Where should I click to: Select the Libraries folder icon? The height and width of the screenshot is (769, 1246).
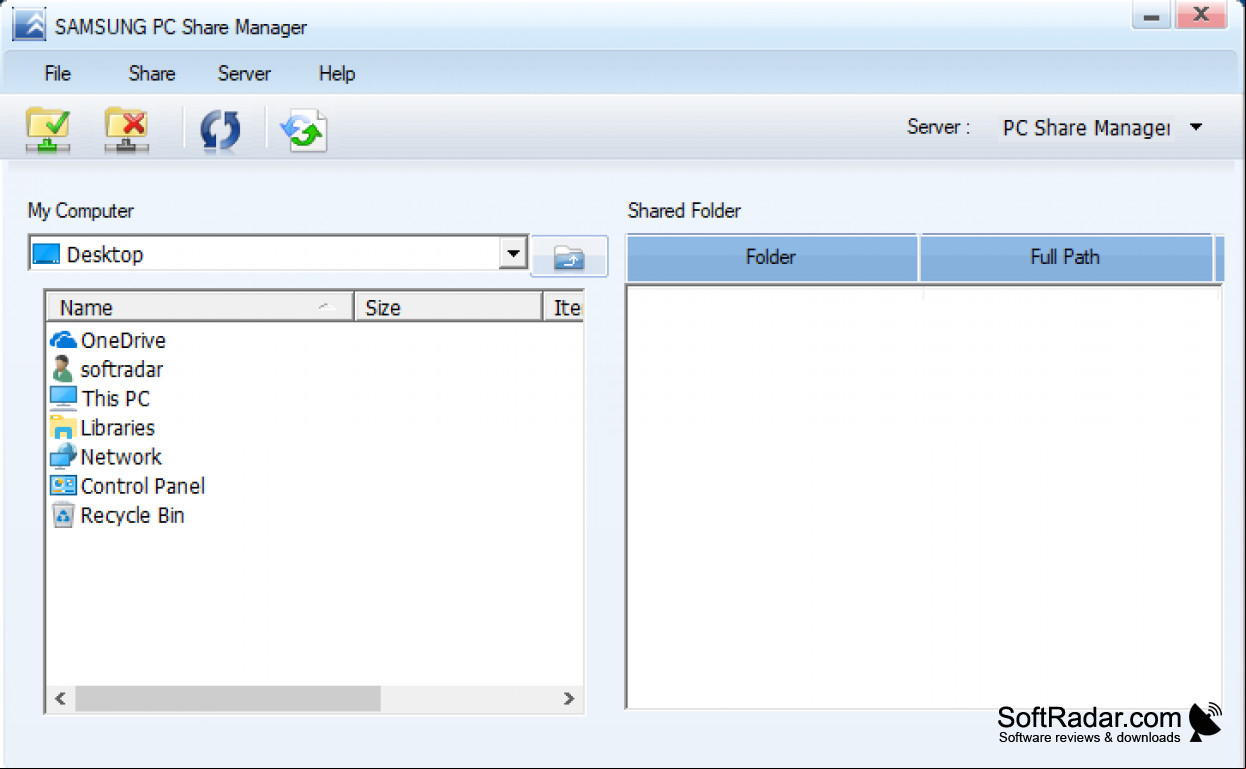[63, 428]
